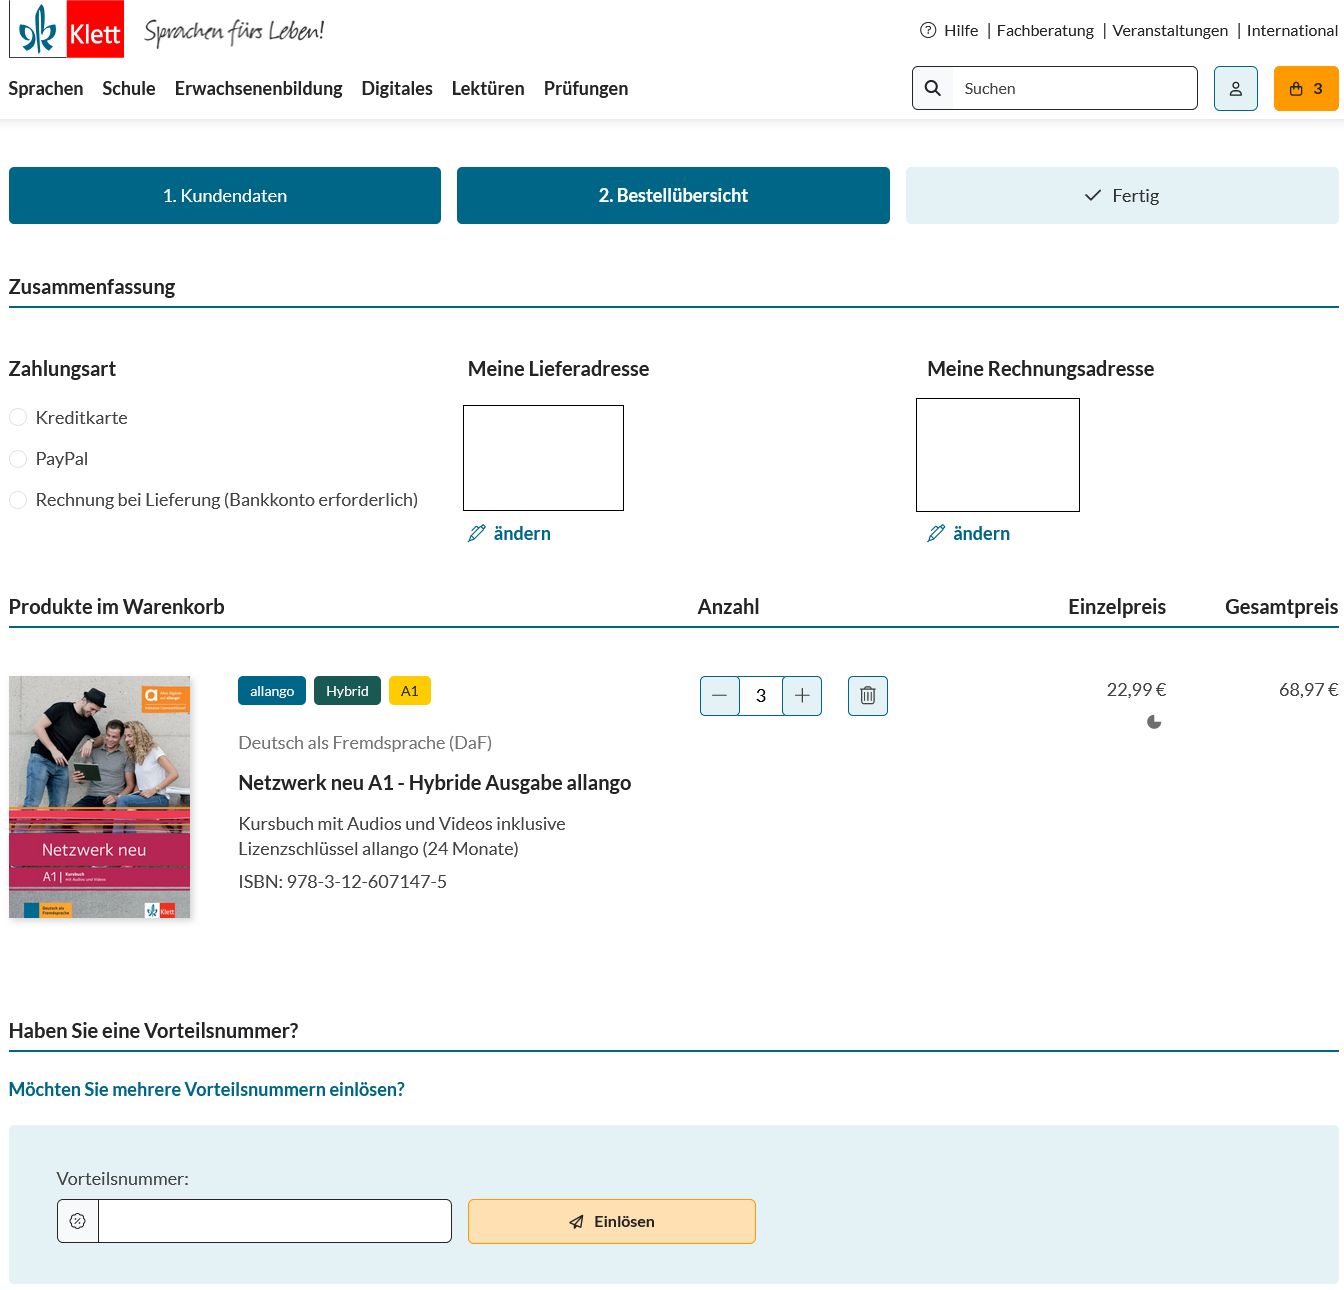
Task: Open the Fachberatung link
Action: pyautogui.click(x=1045, y=30)
